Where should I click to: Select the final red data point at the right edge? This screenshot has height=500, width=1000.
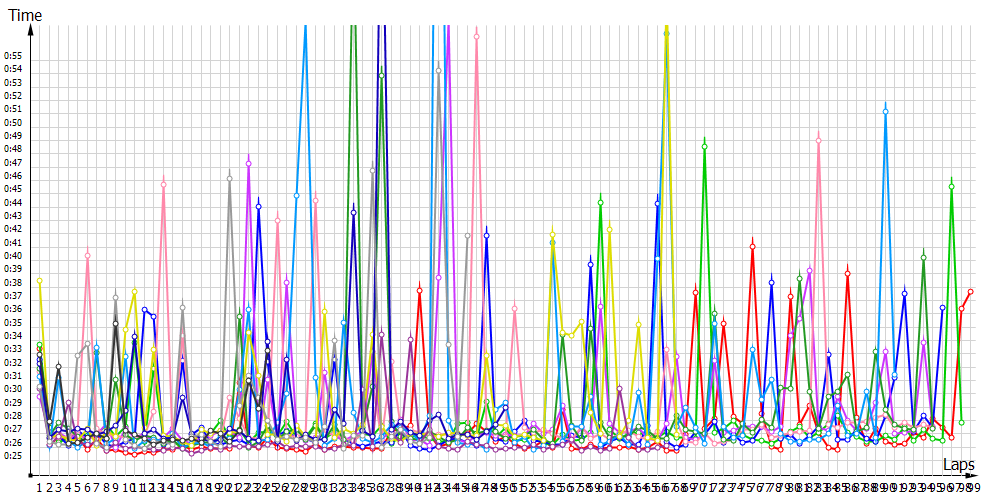click(971, 291)
